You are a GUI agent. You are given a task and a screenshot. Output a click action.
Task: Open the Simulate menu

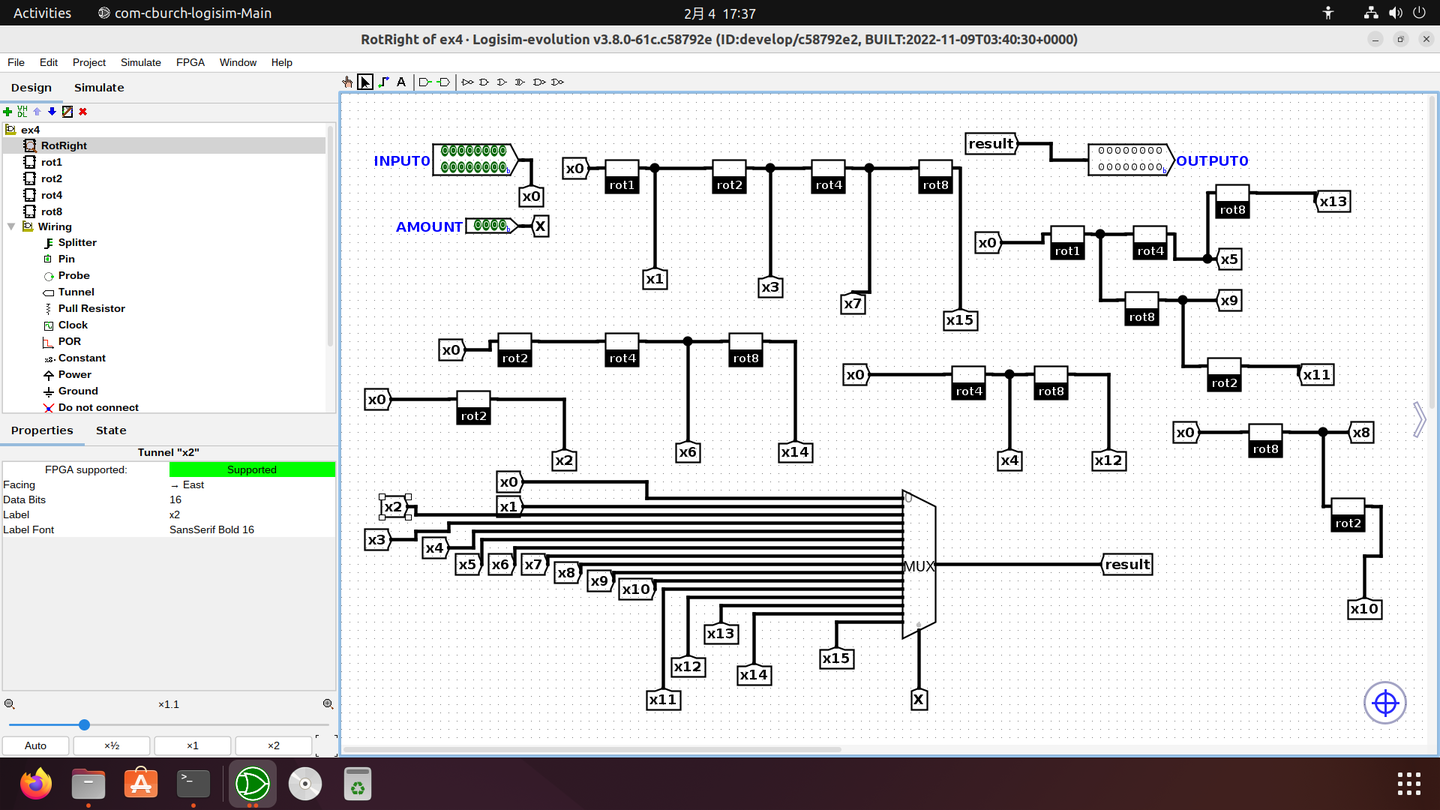[140, 62]
